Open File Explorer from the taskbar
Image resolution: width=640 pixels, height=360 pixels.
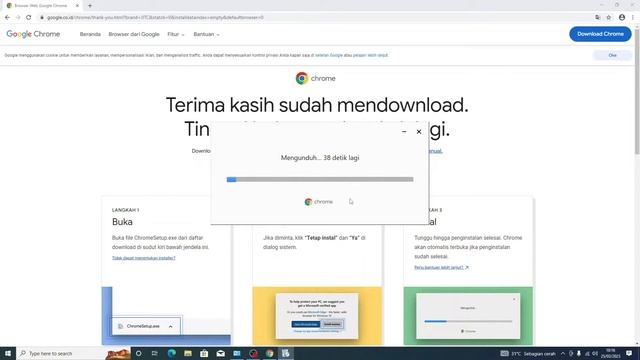[x=188, y=353]
